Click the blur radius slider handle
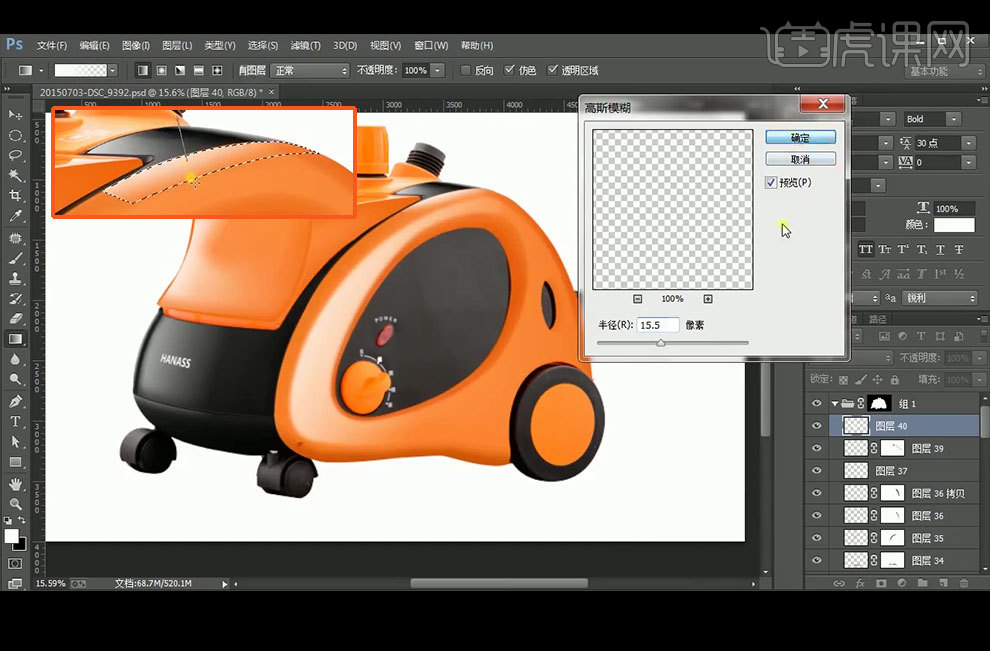The height and width of the screenshot is (651, 990). (x=660, y=343)
